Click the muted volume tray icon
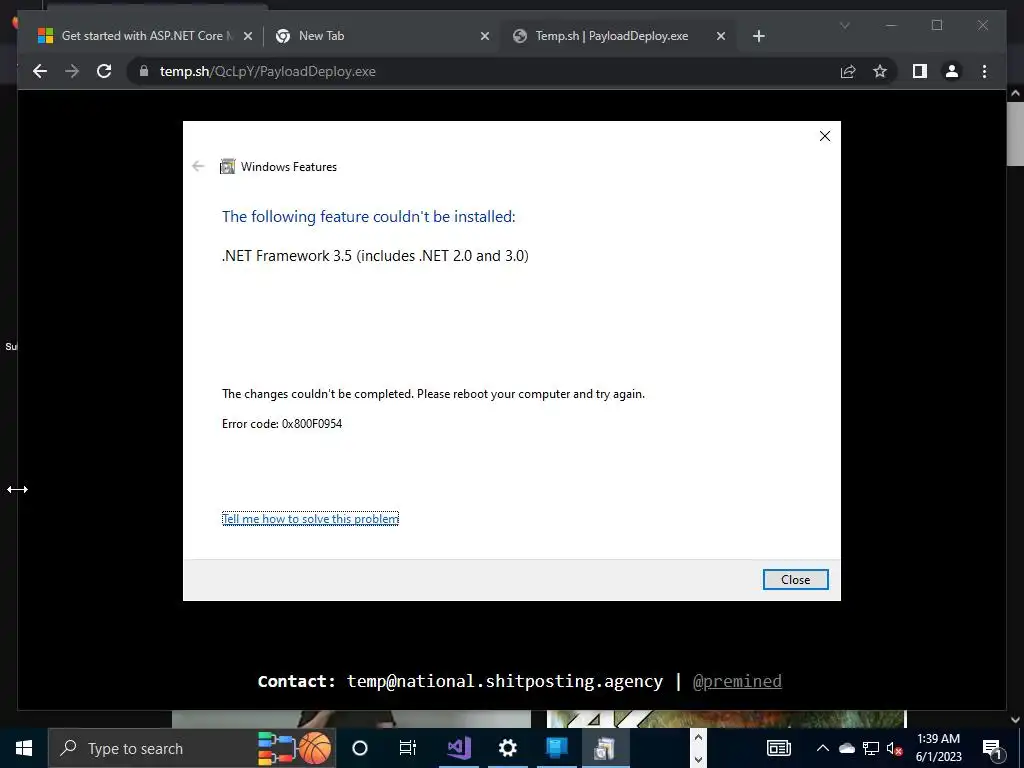1024x768 pixels. tap(894, 748)
